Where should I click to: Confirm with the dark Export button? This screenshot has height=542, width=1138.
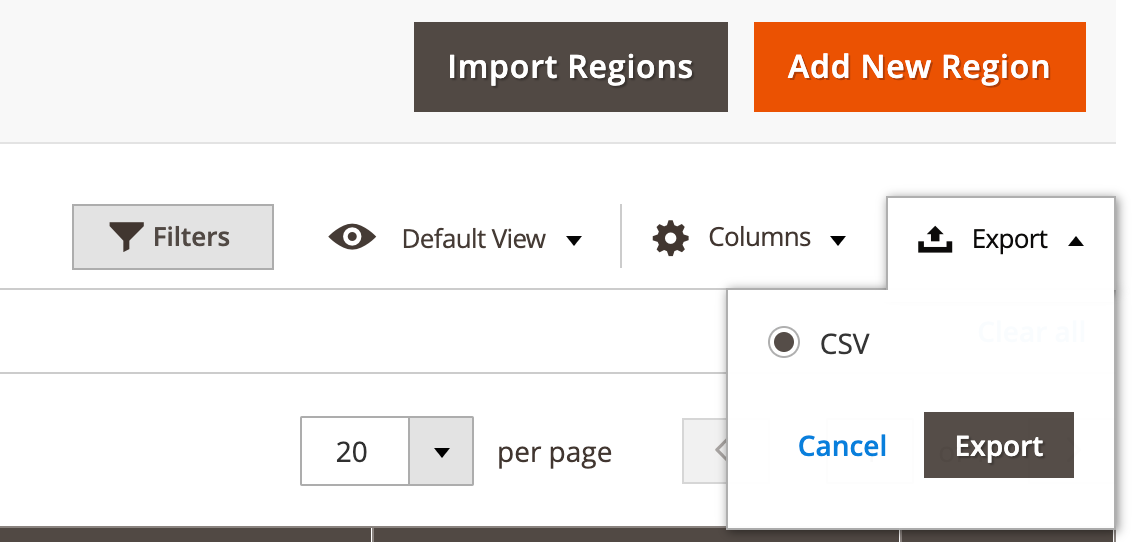[x=999, y=445]
